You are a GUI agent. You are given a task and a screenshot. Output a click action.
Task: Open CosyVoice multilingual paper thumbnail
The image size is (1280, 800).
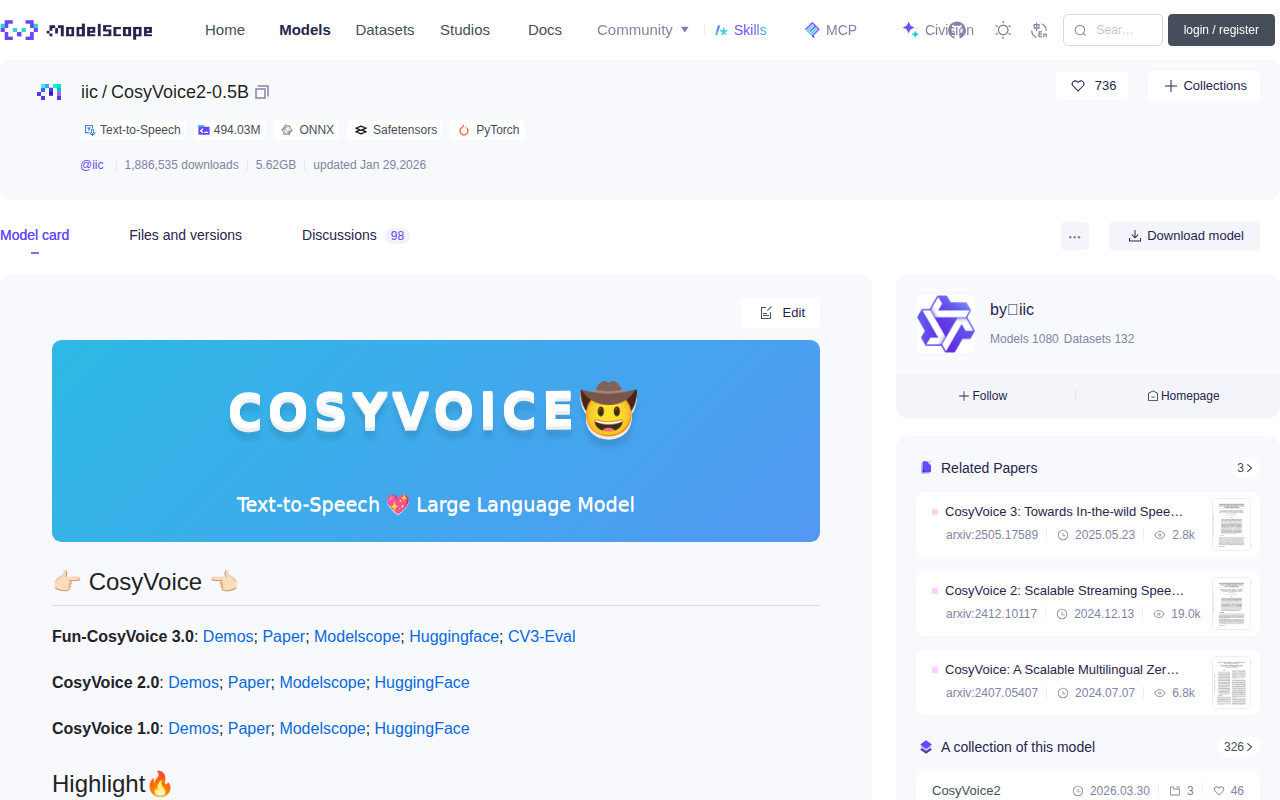(1231, 682)
